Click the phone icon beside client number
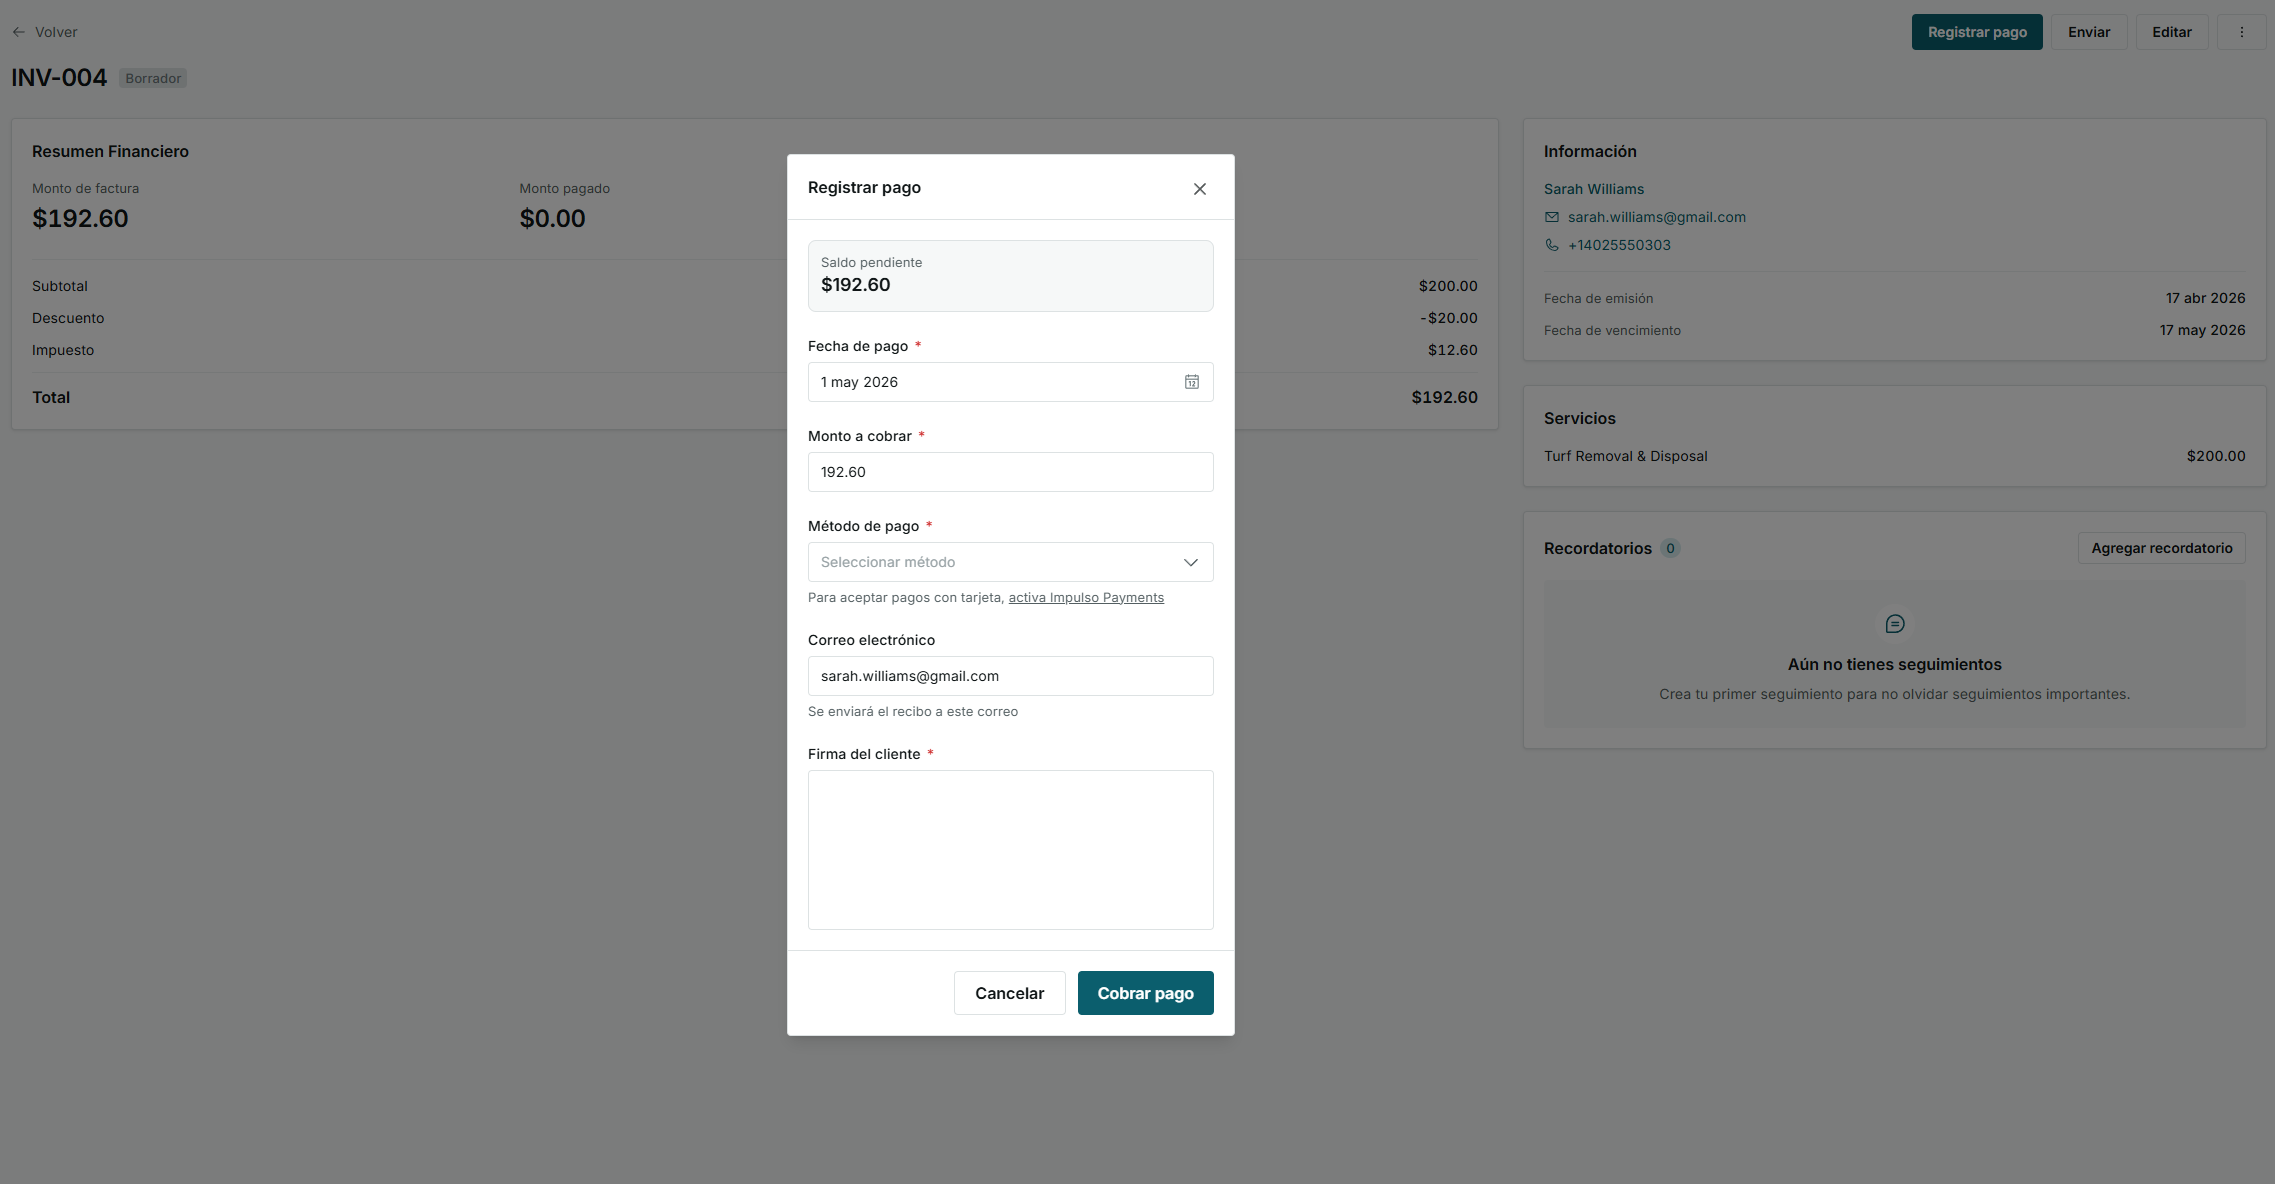The height and width of the screenshot is (1184, 2275). tap(1551, 245)
